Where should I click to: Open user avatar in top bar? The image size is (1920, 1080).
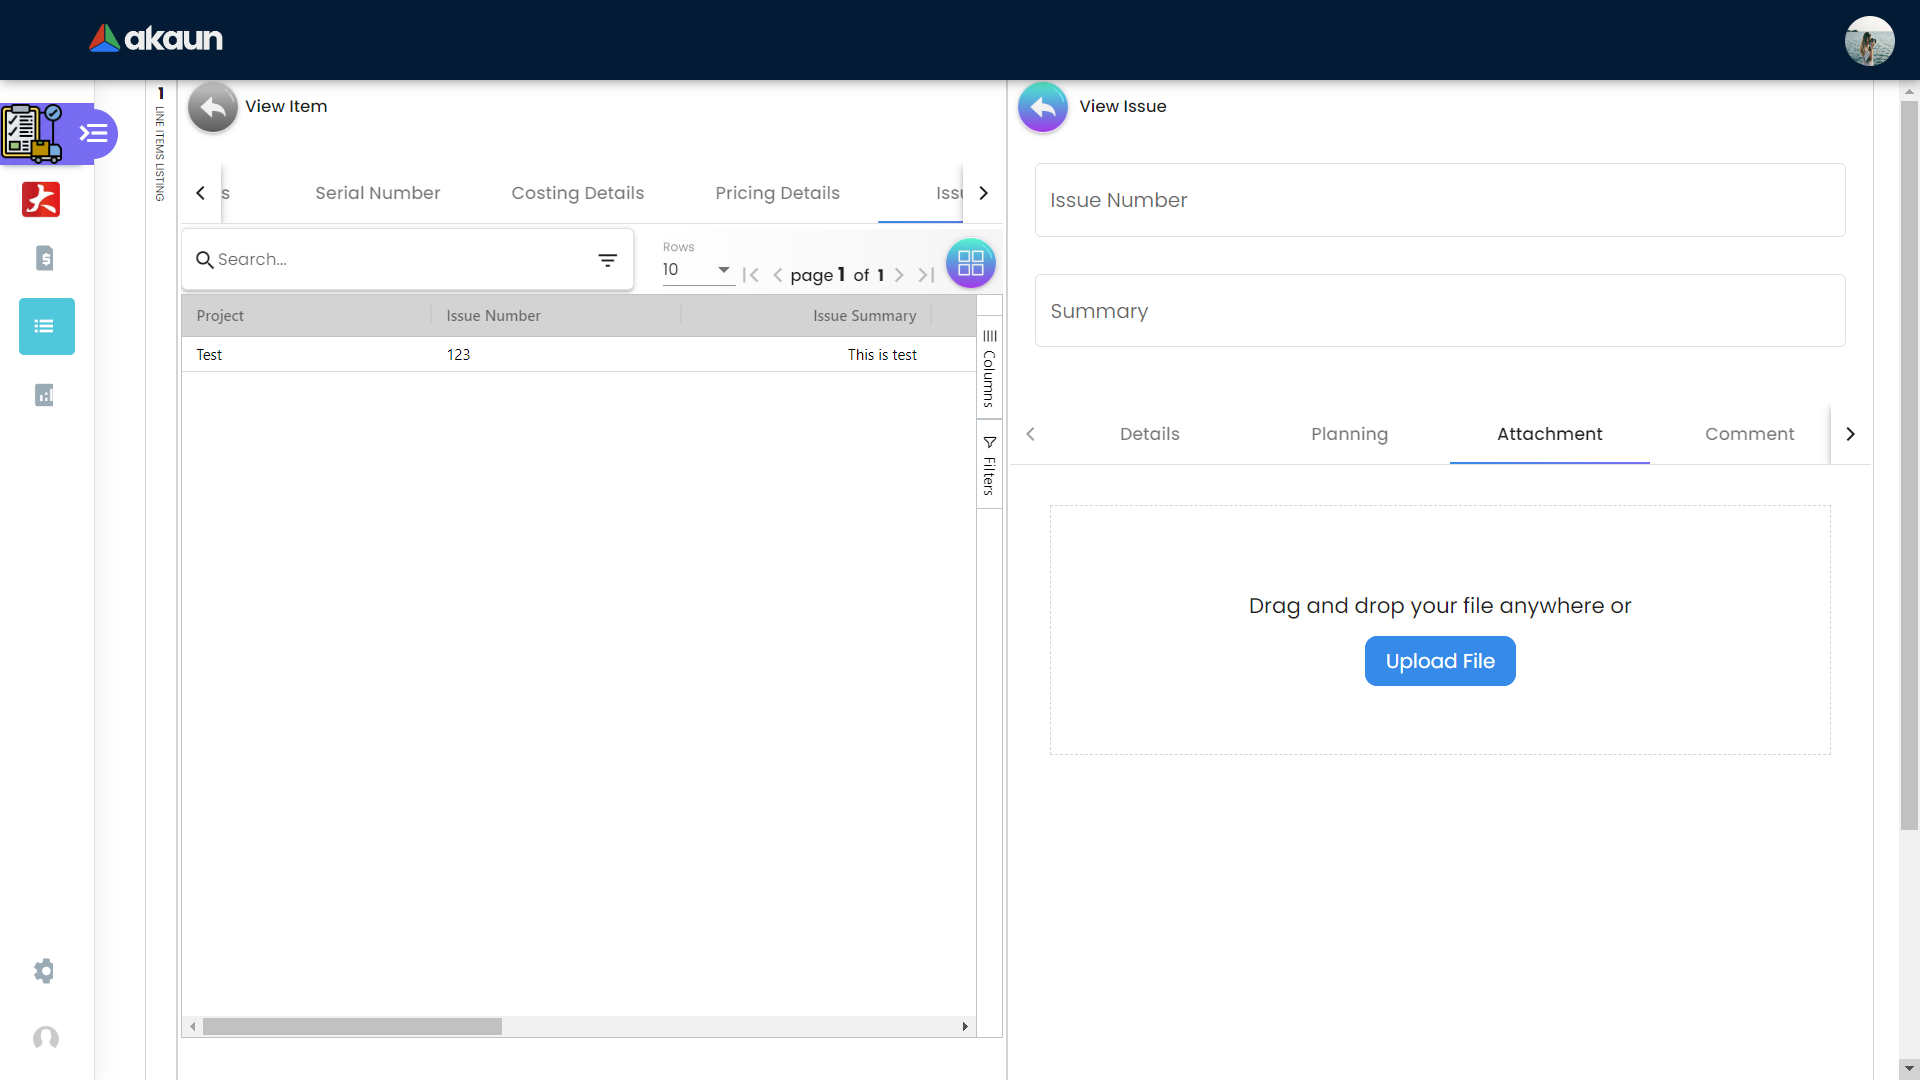tap(1868, 41)
